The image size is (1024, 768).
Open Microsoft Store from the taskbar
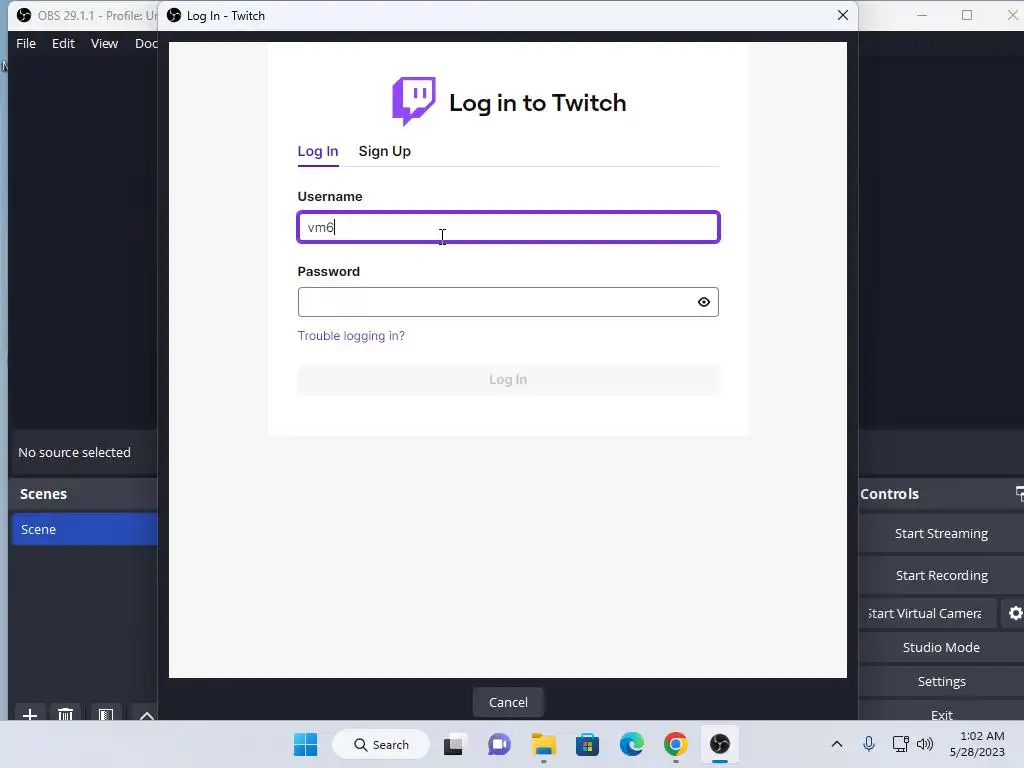(x=587, y=744)
